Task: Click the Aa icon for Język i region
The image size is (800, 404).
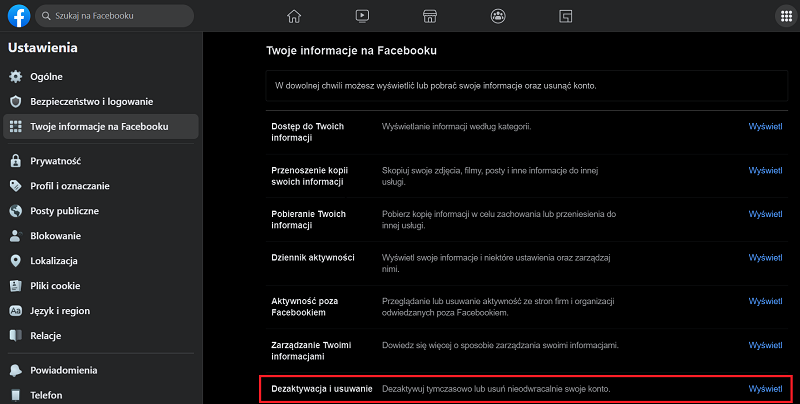Action: (x=16, y=311)
